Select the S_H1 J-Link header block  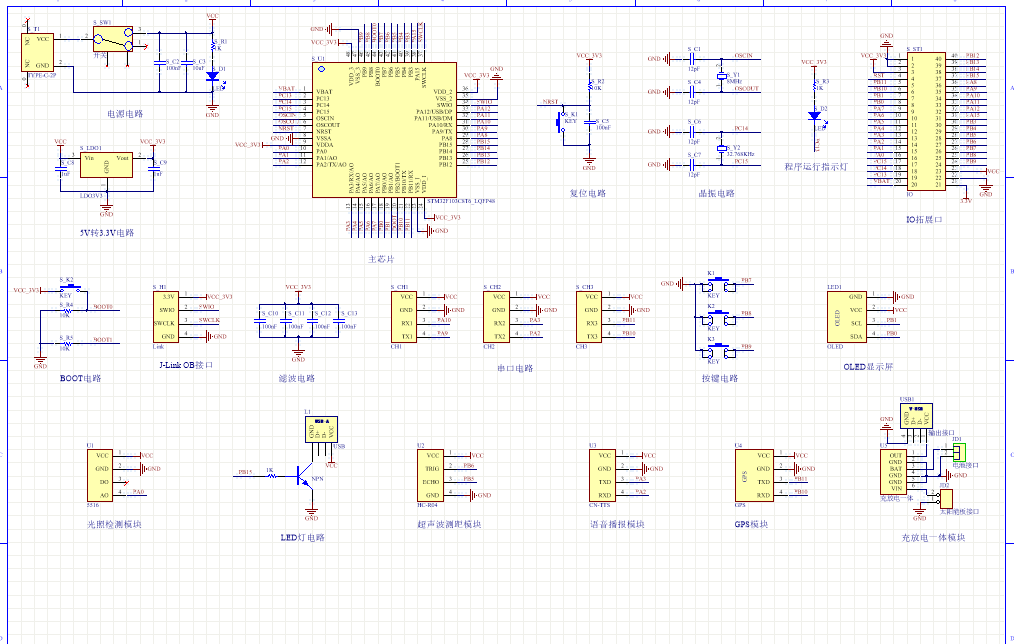pyautogui.click(x=166, y=315)
